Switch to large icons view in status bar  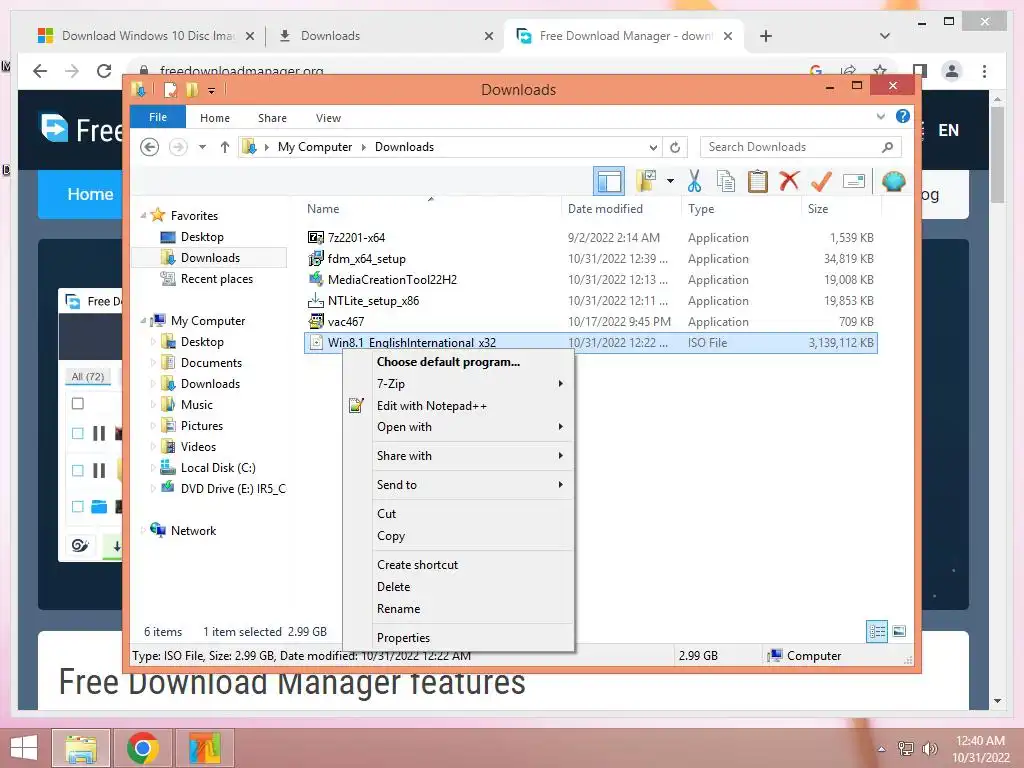pos(899,631)
